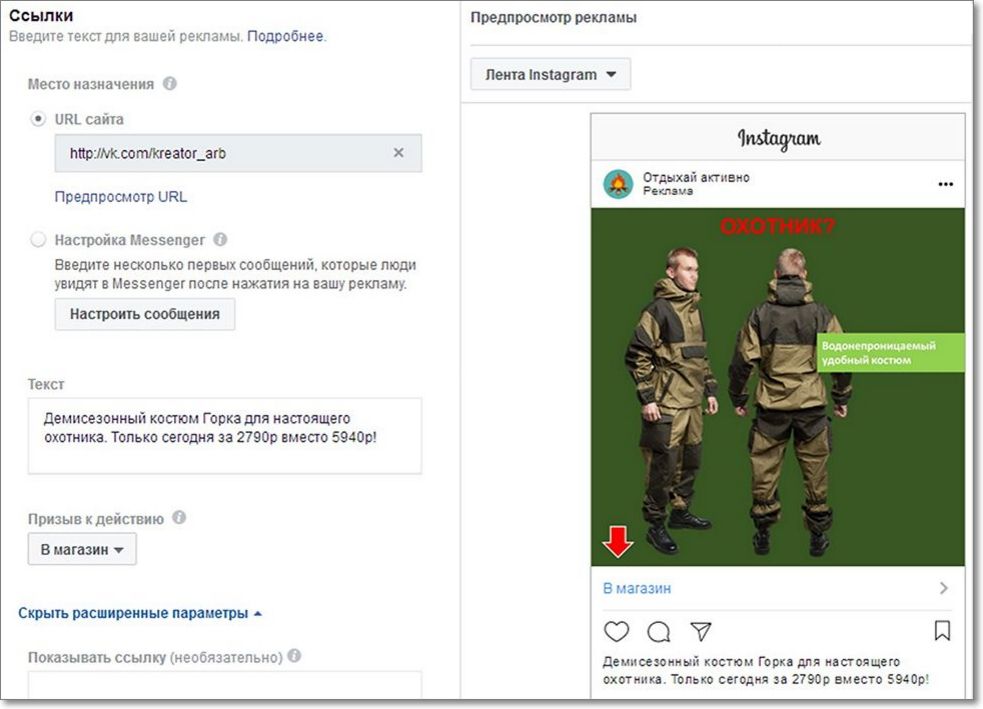Click the info icon beside Настройка Messenger
The image size is (983, 709).
click(220, 239)
